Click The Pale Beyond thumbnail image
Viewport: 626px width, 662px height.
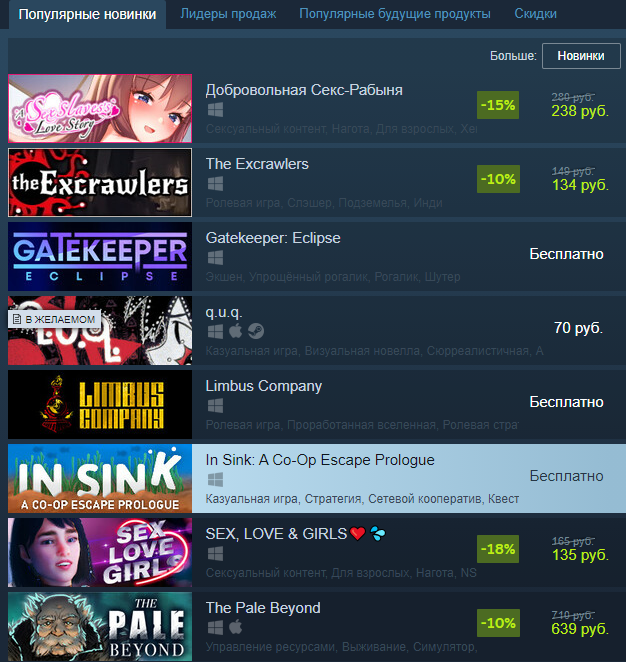tap(100, 627)
